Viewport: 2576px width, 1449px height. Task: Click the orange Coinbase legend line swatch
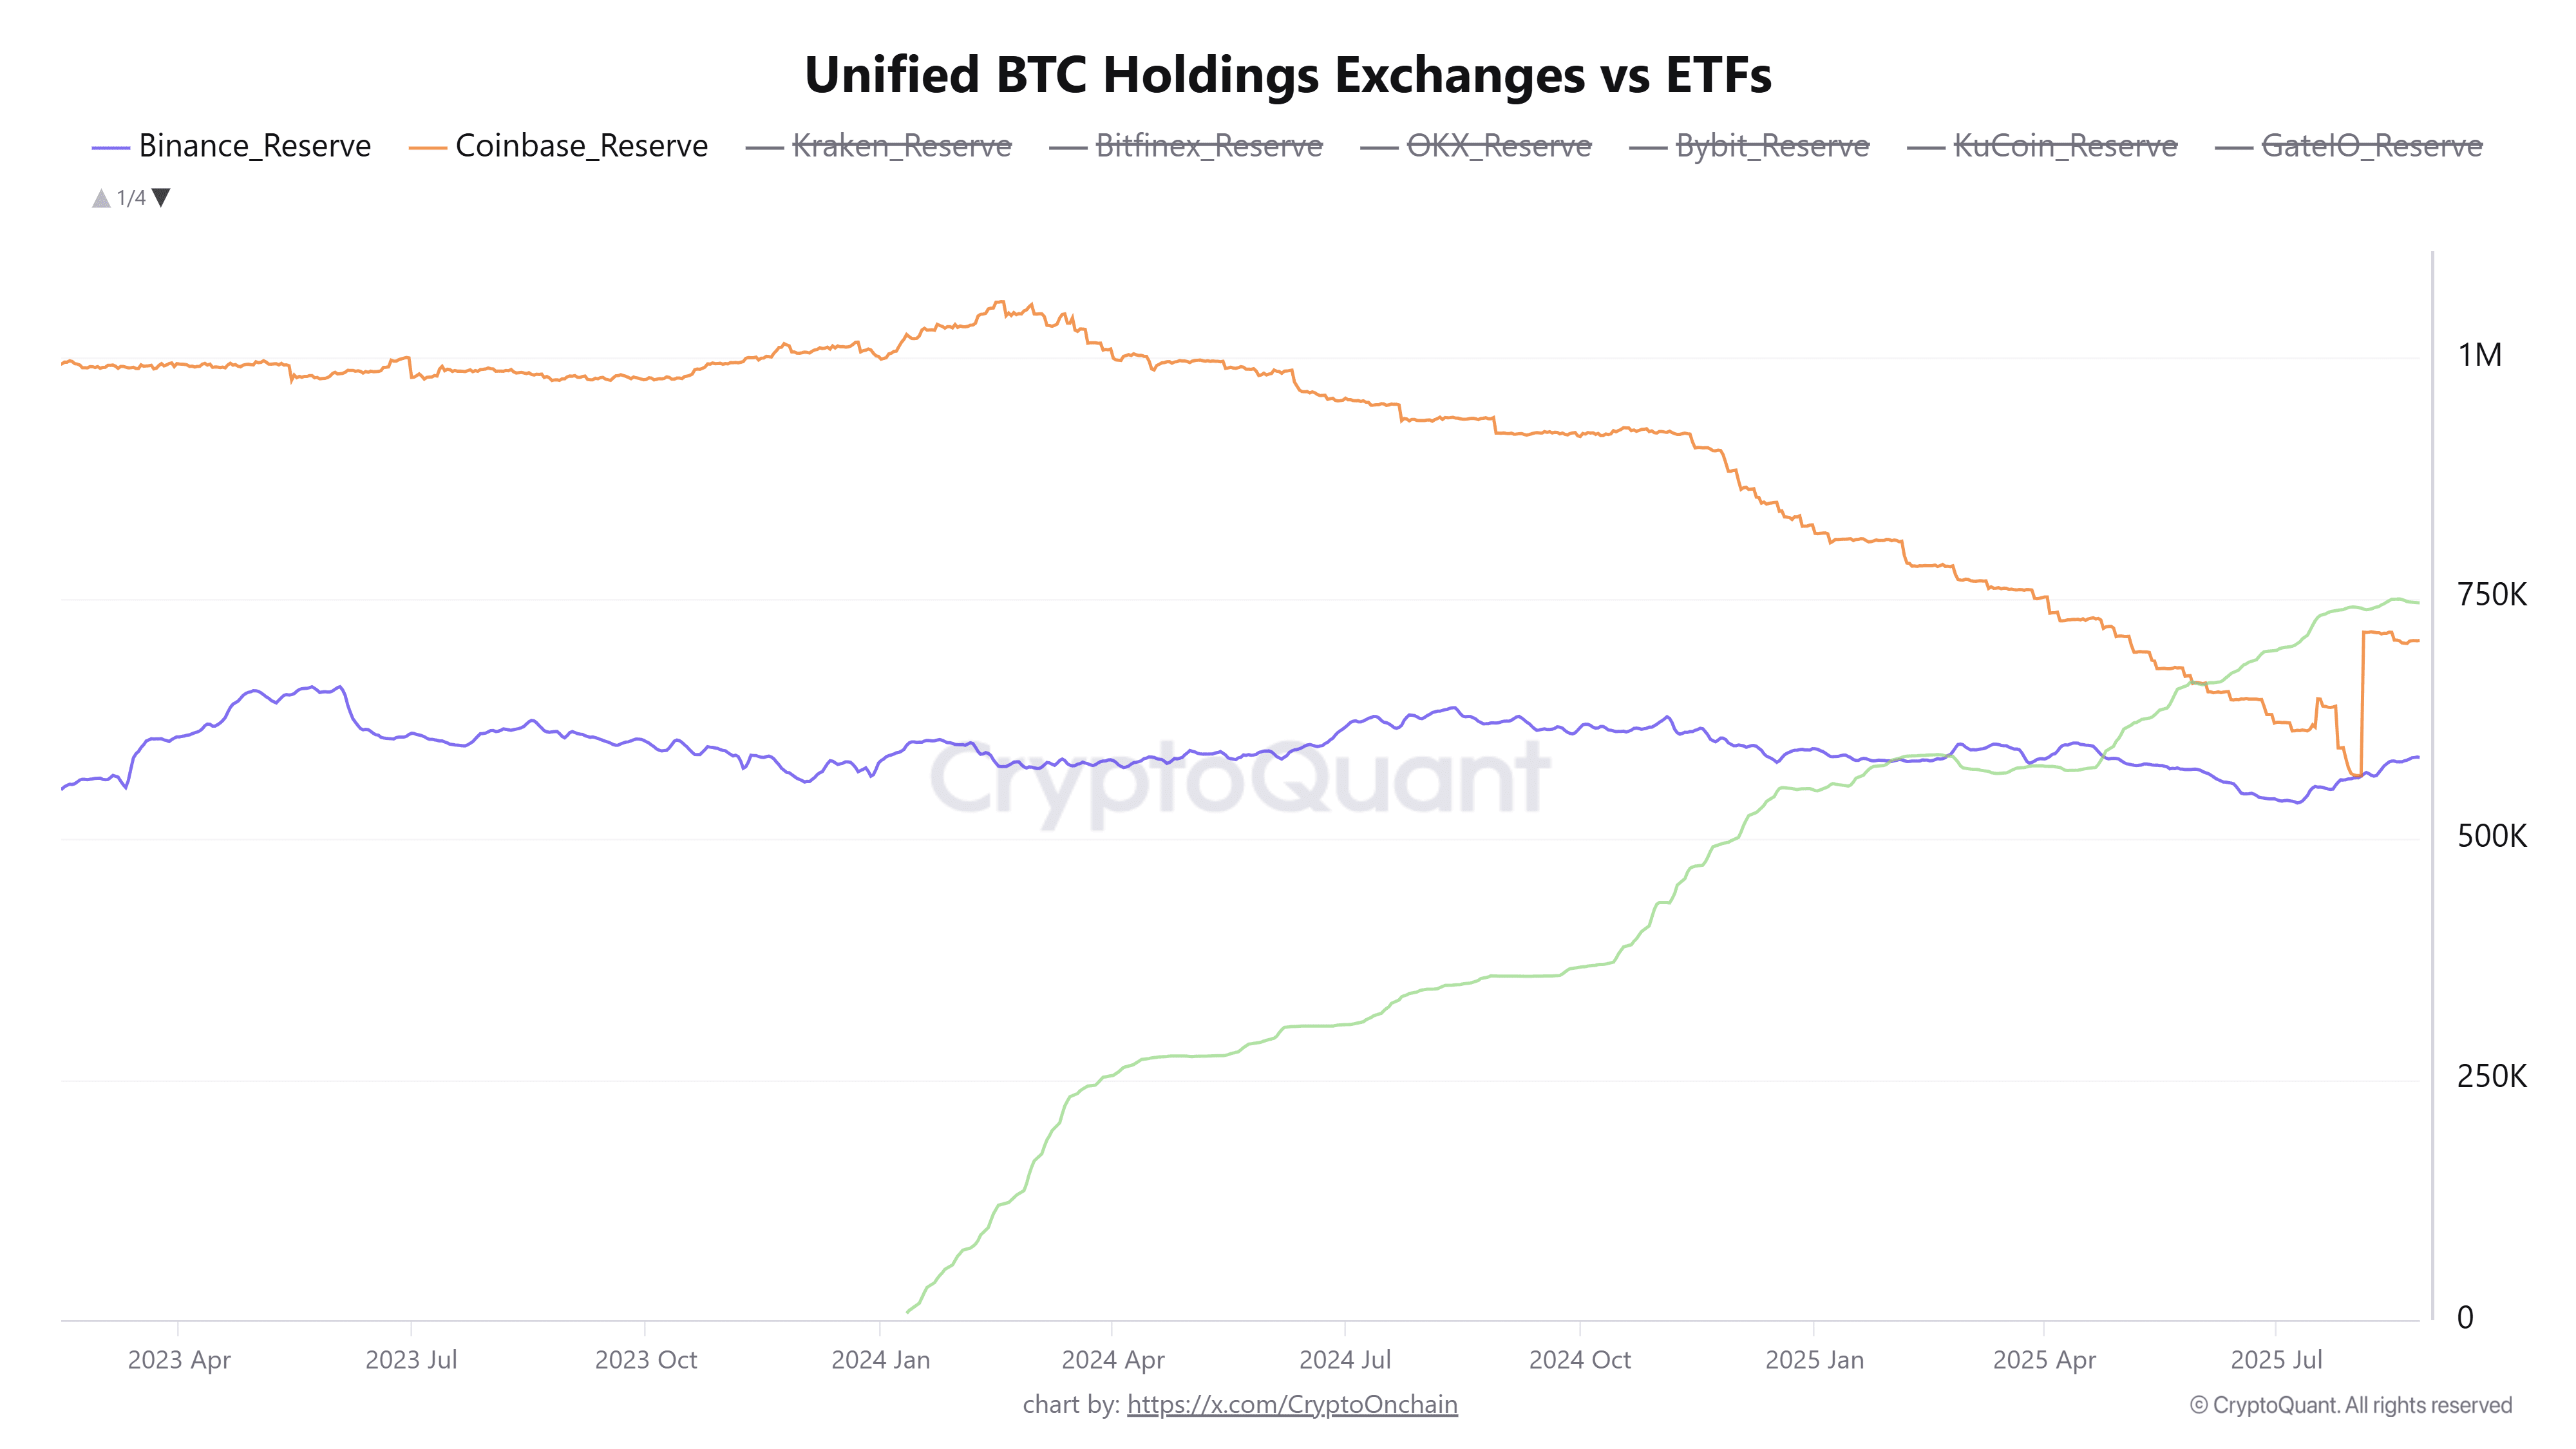pos(427,148)
